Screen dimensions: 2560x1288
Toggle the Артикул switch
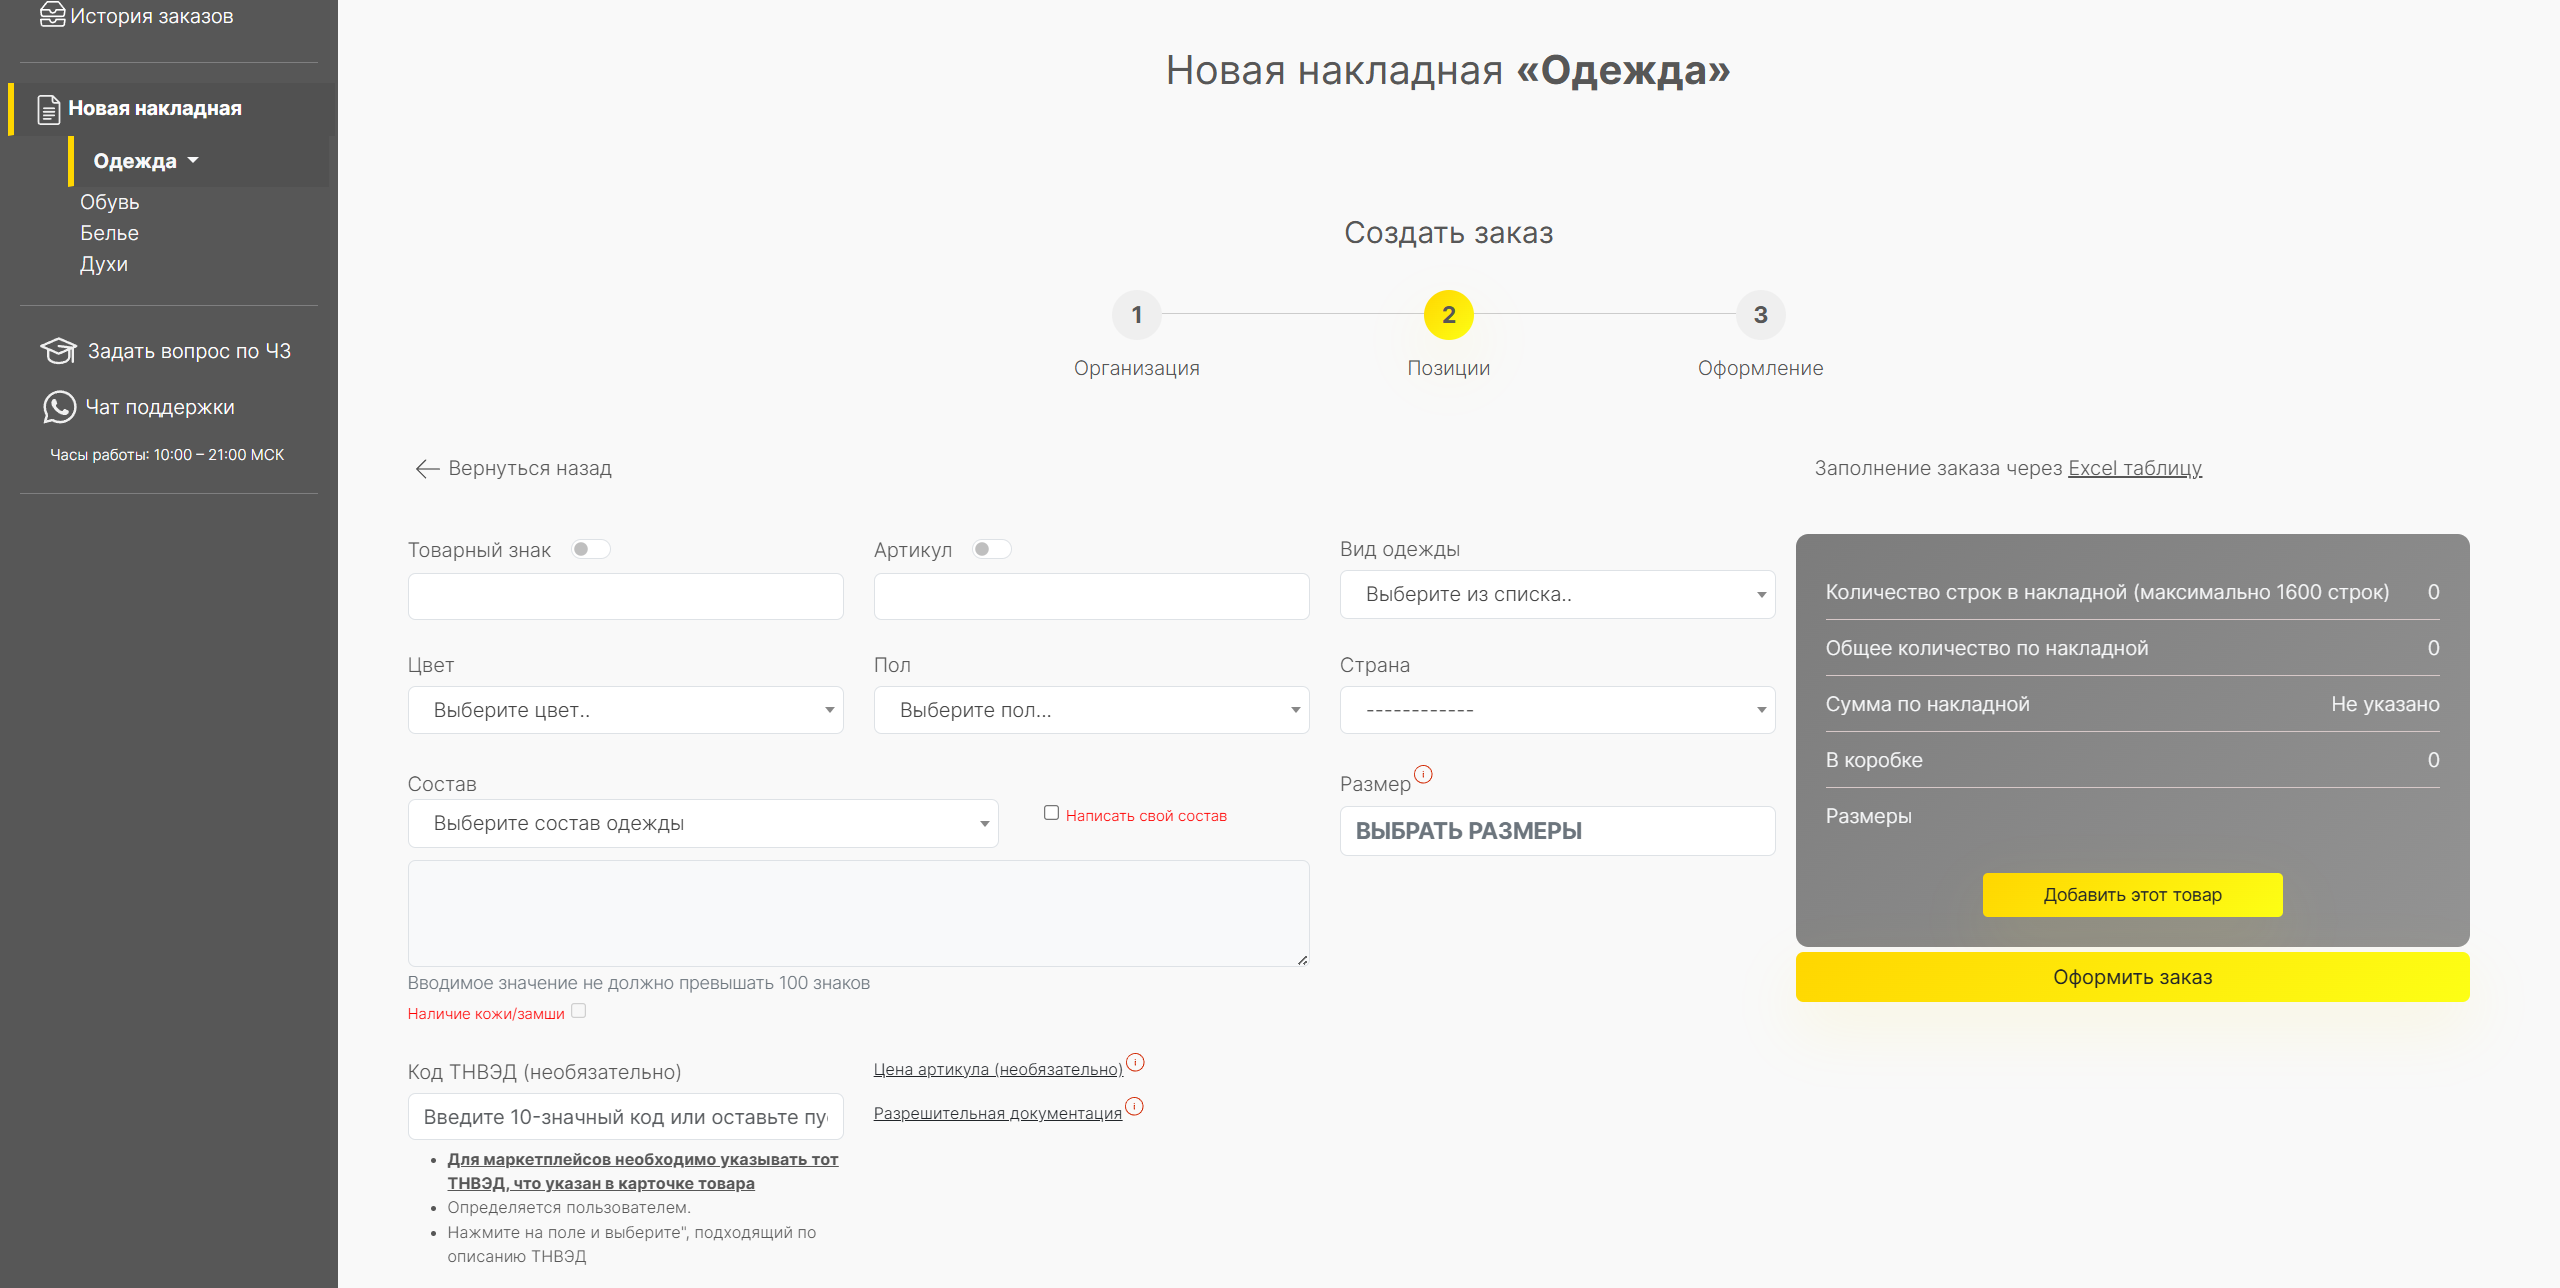(x=991, y=549)
